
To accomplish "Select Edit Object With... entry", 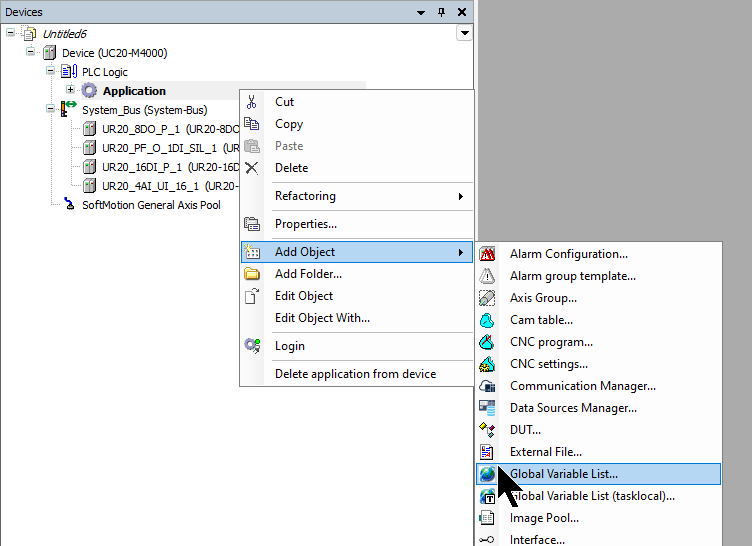I will [356, 318].
